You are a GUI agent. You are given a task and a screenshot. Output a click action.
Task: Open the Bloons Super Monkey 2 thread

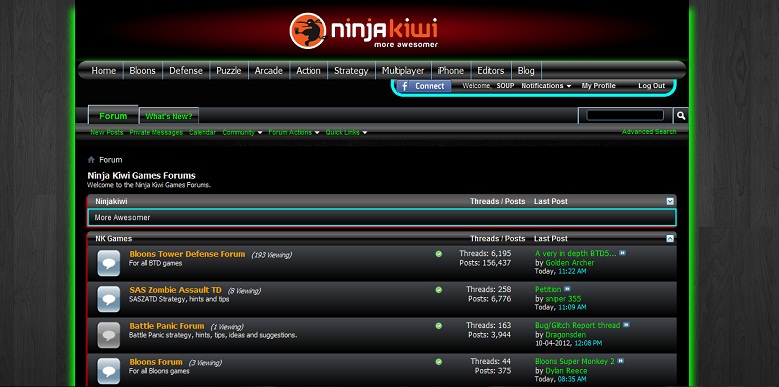pos(575,361)
